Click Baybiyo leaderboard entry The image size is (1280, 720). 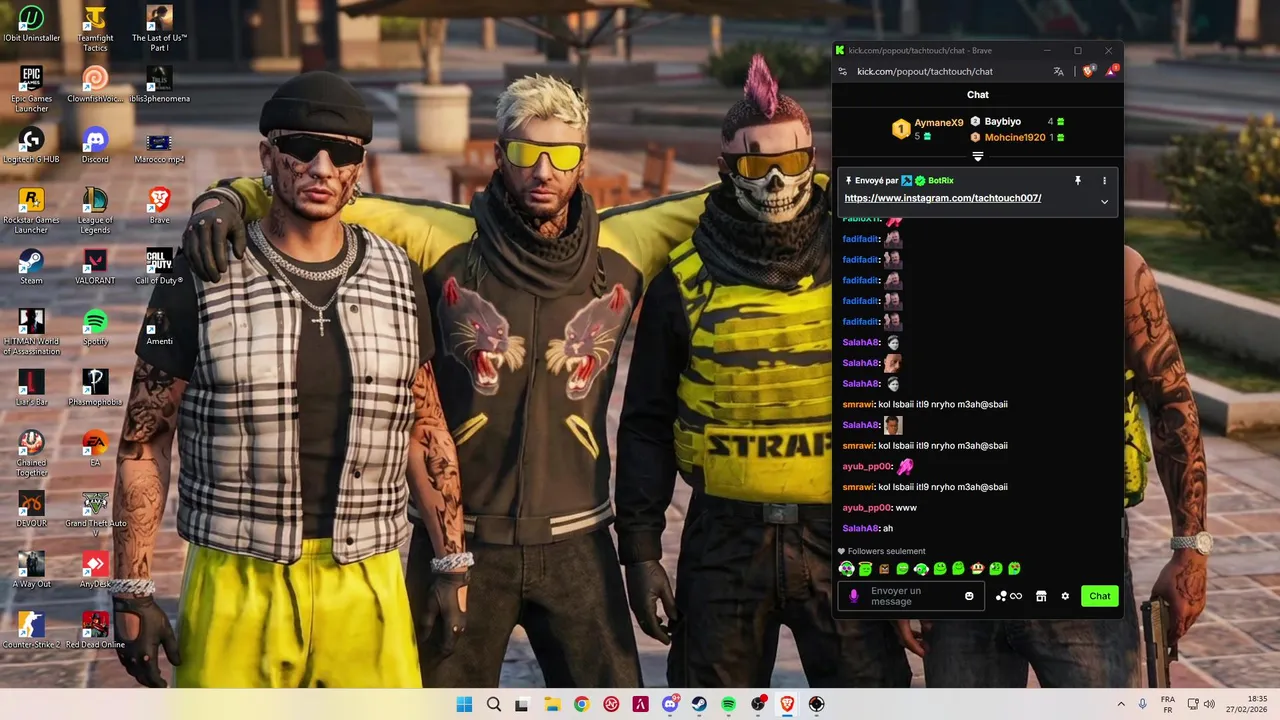pyautogui.click(x=1003, y=122)
